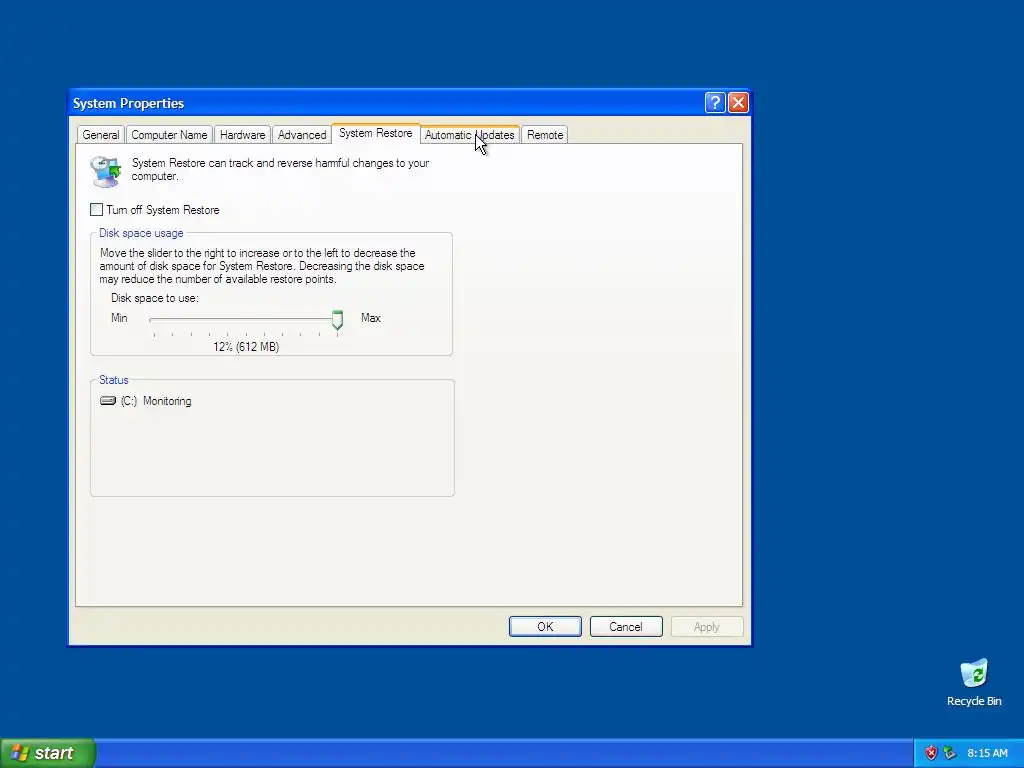The width and height of the screenshot is (1024, 768).
Task: Click the System Restore computer icon
Action: (106, 171)
